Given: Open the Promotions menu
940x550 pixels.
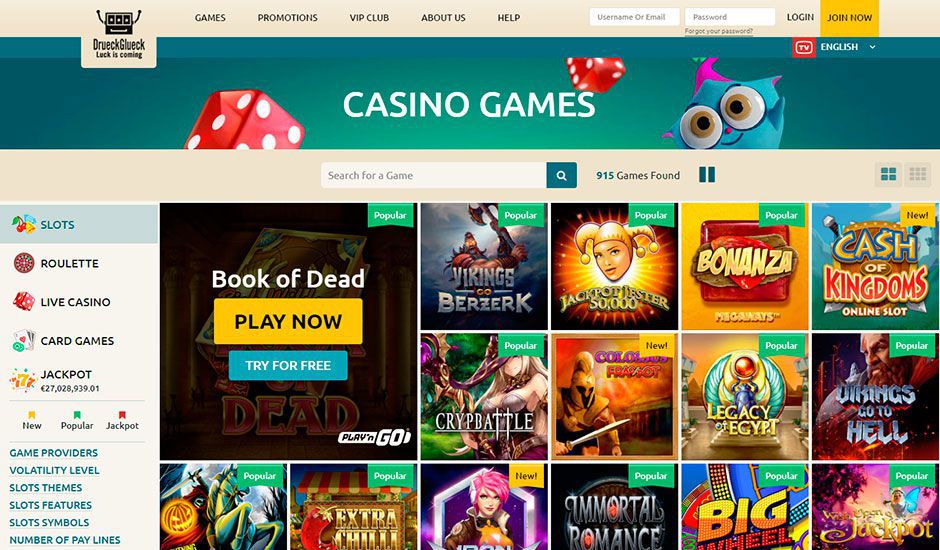Looking at the screenshot, I should [x=288, y=18].
